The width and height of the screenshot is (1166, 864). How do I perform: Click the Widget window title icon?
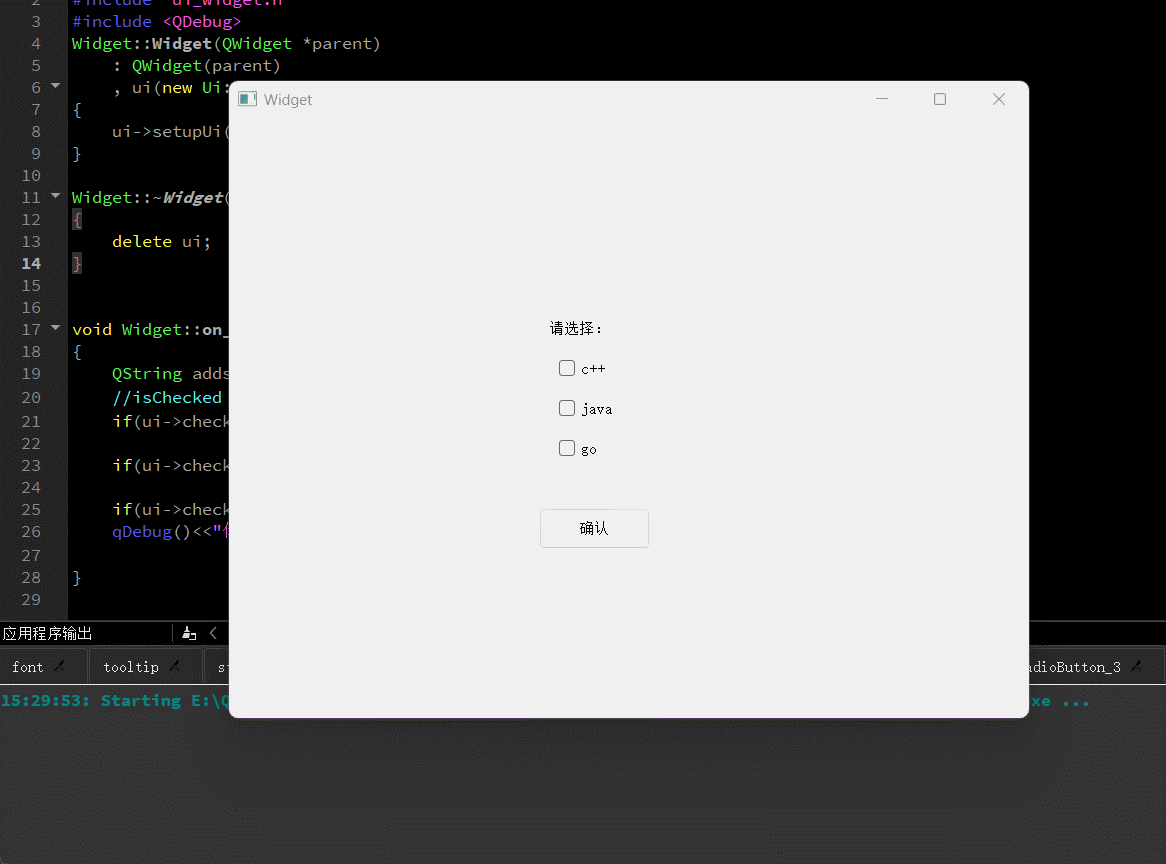coord(248,100)
